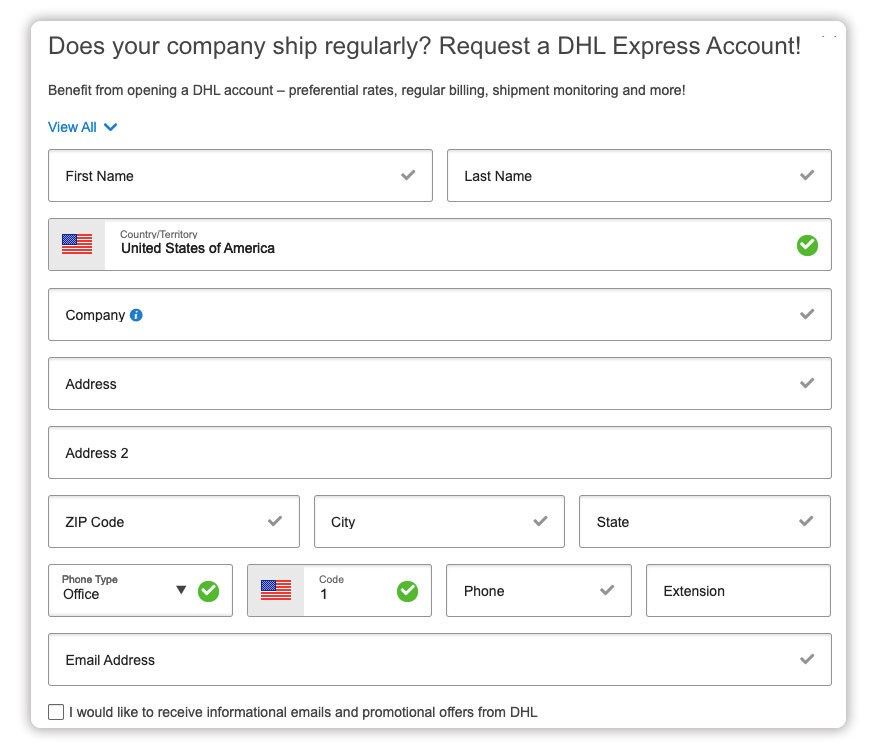This screenshot has width=879, height=755.
Task: Focus the ZIP Code field
Action: point(174,521)
